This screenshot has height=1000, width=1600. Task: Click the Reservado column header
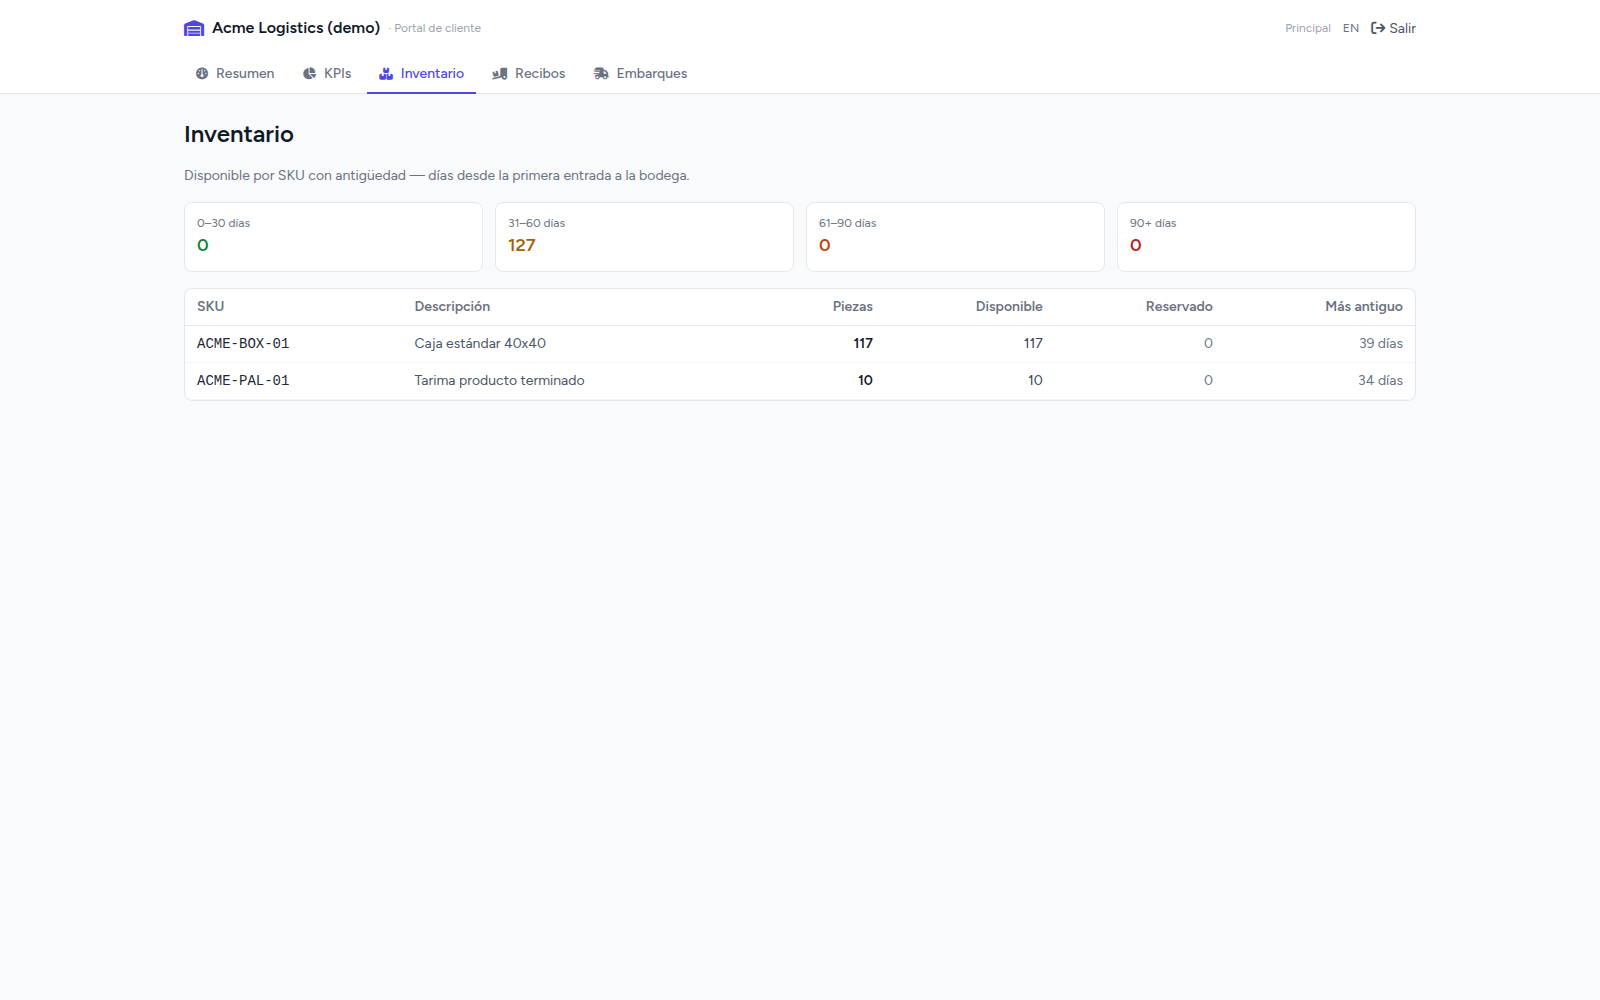(1179, 307)
